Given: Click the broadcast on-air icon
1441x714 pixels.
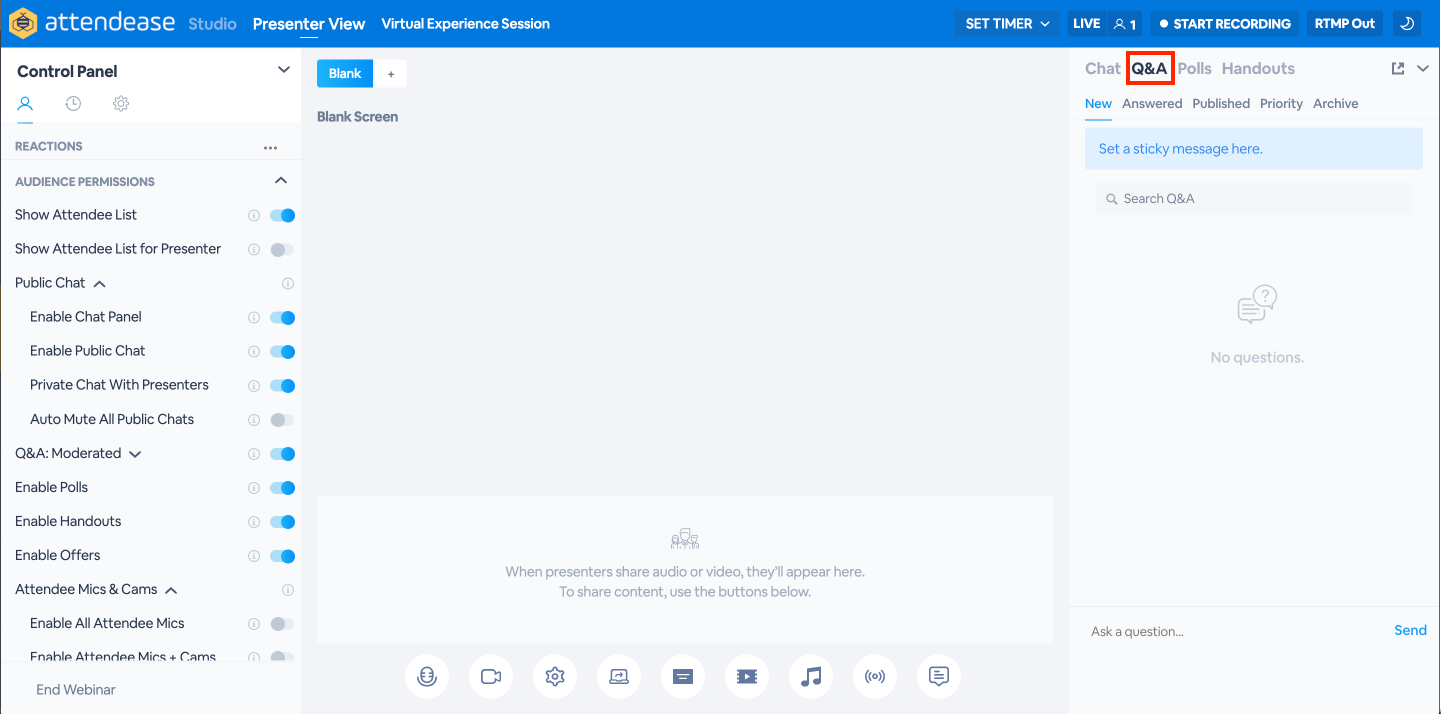Looking at the screenshot, I should tap(875, 676).
